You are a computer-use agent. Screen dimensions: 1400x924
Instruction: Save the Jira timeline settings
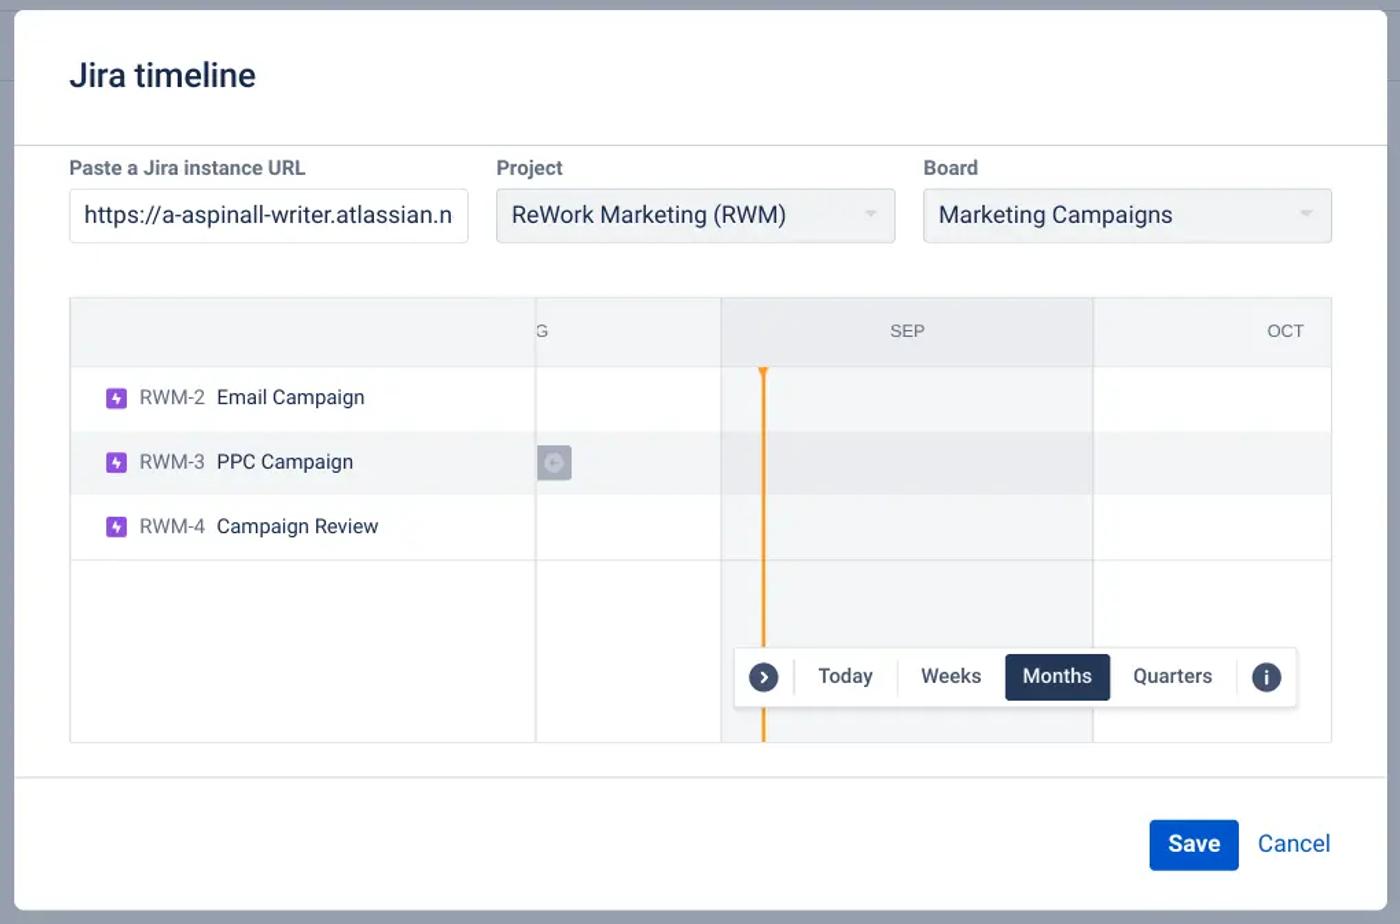(1193, 844)
